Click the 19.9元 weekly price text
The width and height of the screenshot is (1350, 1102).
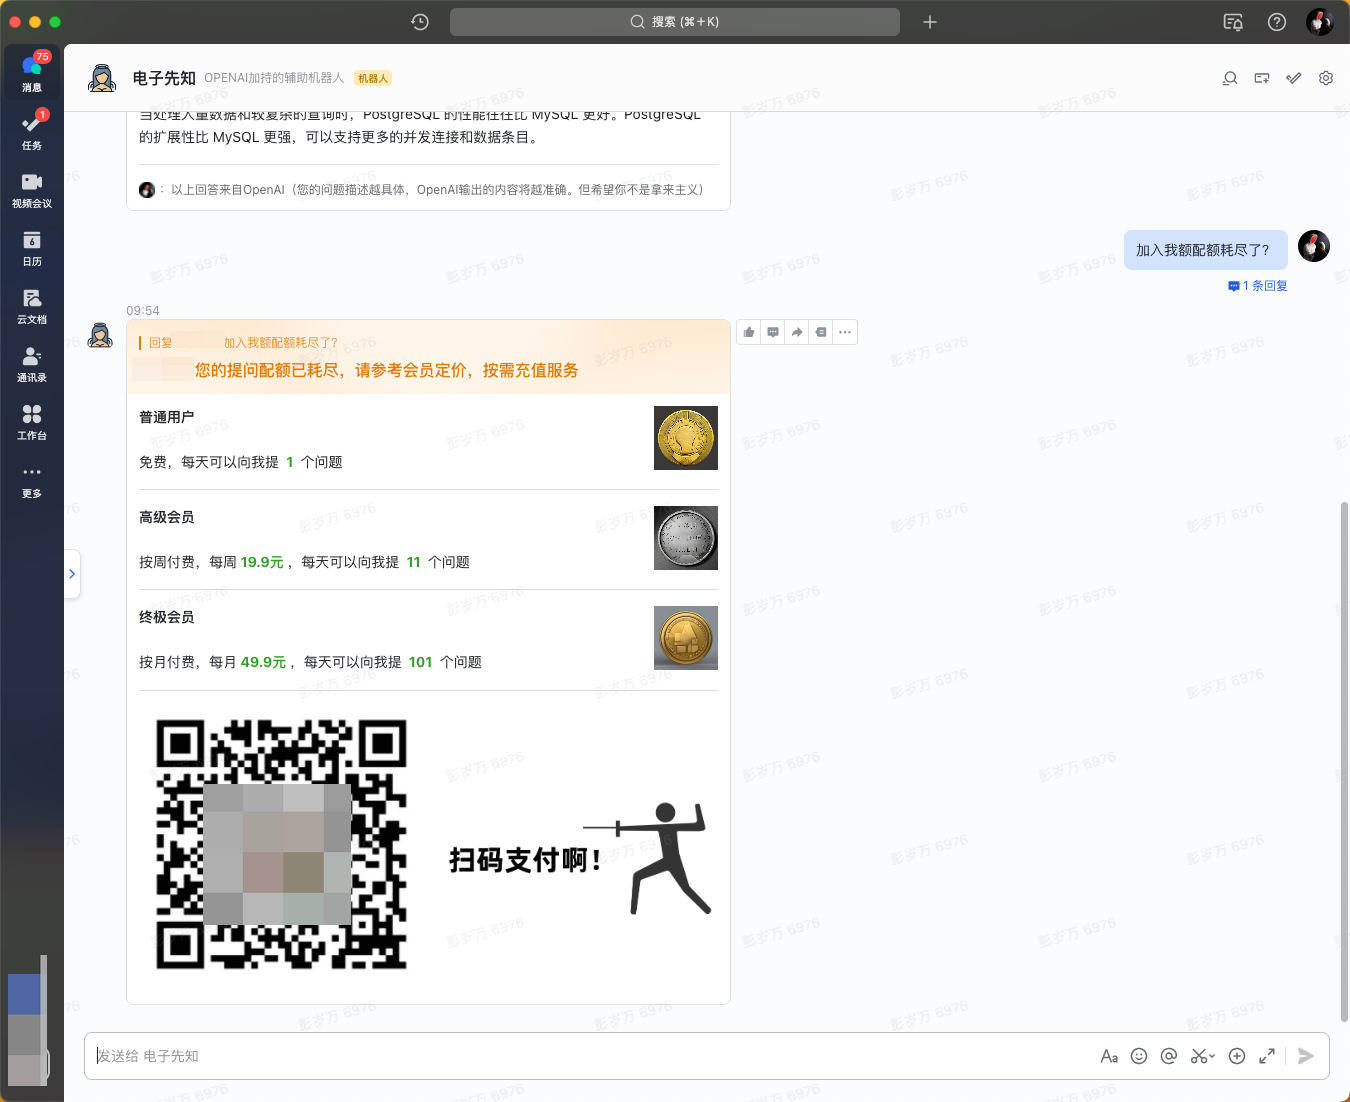point(262,562)
